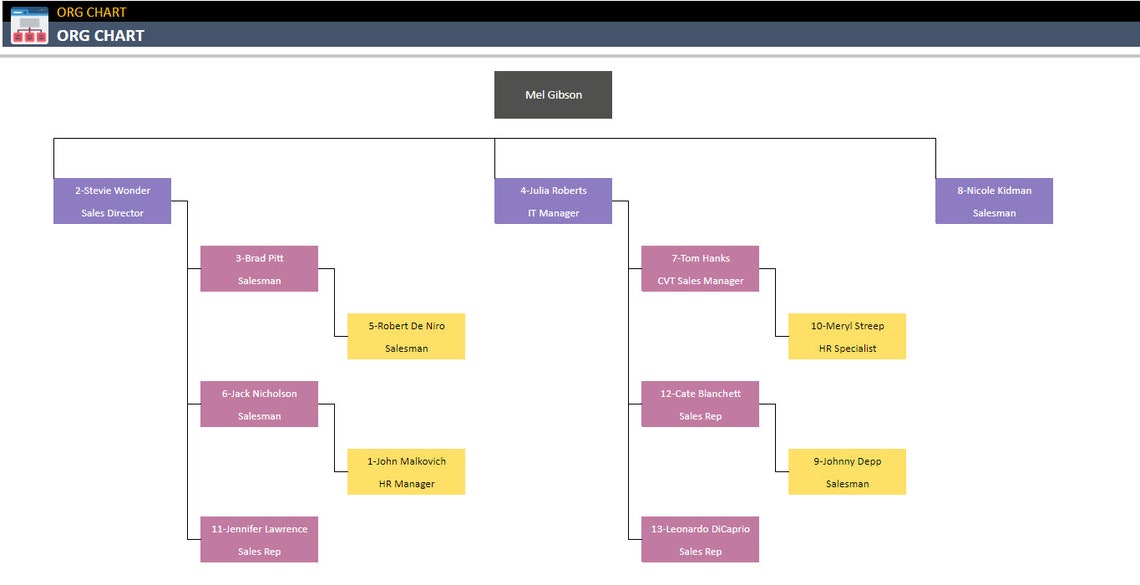Select the Brad Pitt Salesman box
The image size is (1140, 585).
point(259,269)
